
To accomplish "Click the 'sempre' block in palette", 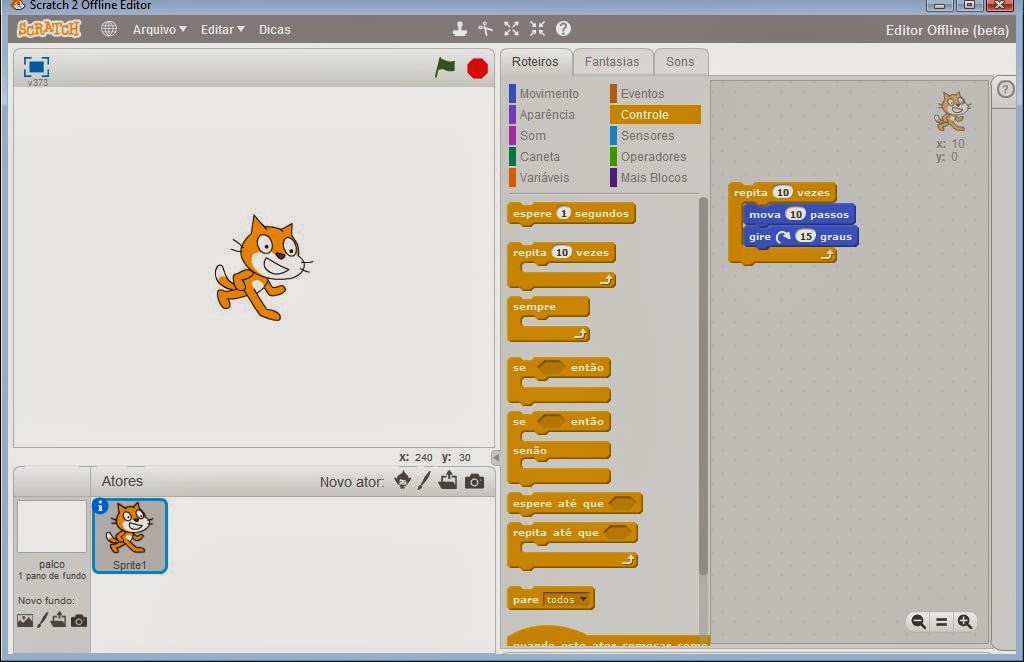I will (548, 319).
